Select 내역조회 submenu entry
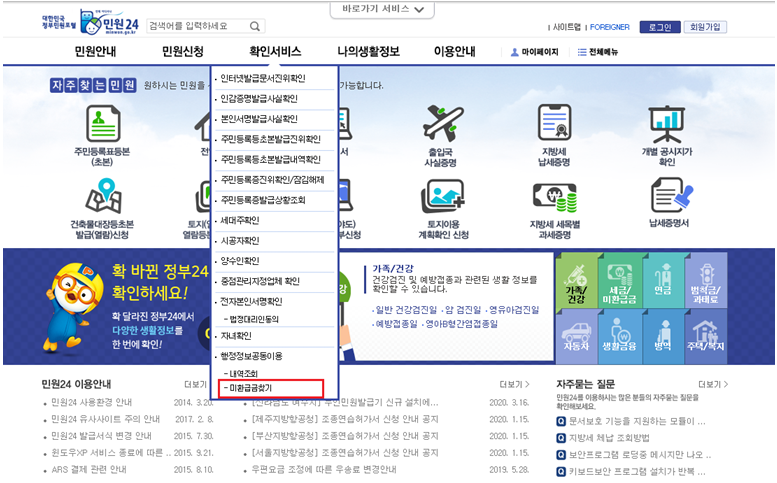The height and width of the screenshot is (483, 777). click(x=241, y=374)
